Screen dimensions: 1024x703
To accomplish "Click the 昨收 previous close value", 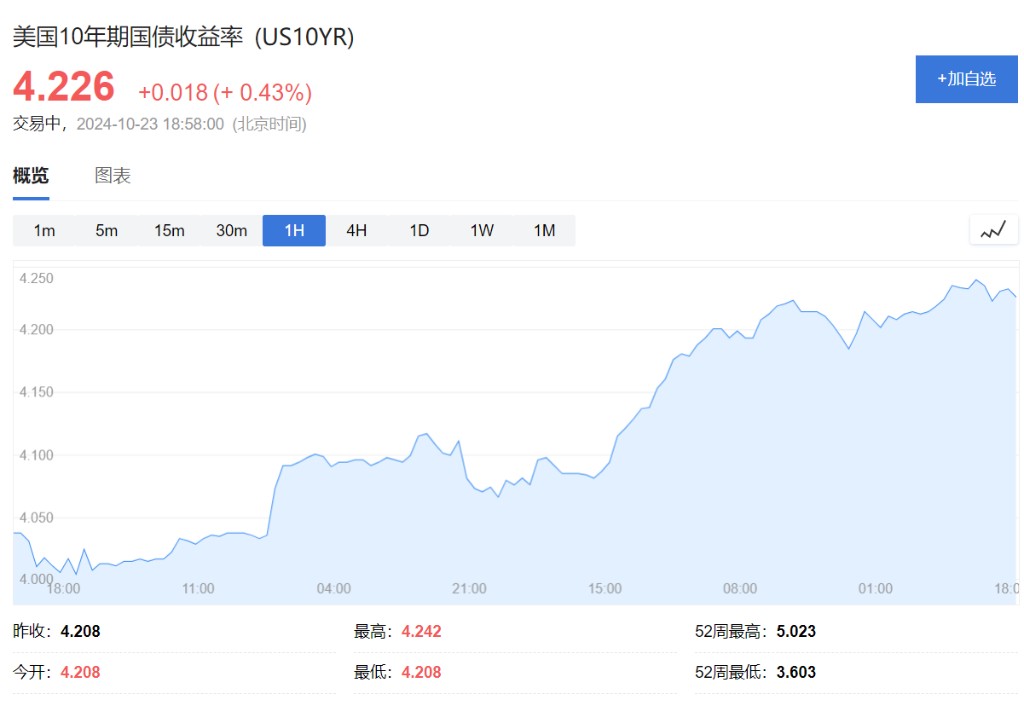I will pyautogui.click(x=80, y=632).
